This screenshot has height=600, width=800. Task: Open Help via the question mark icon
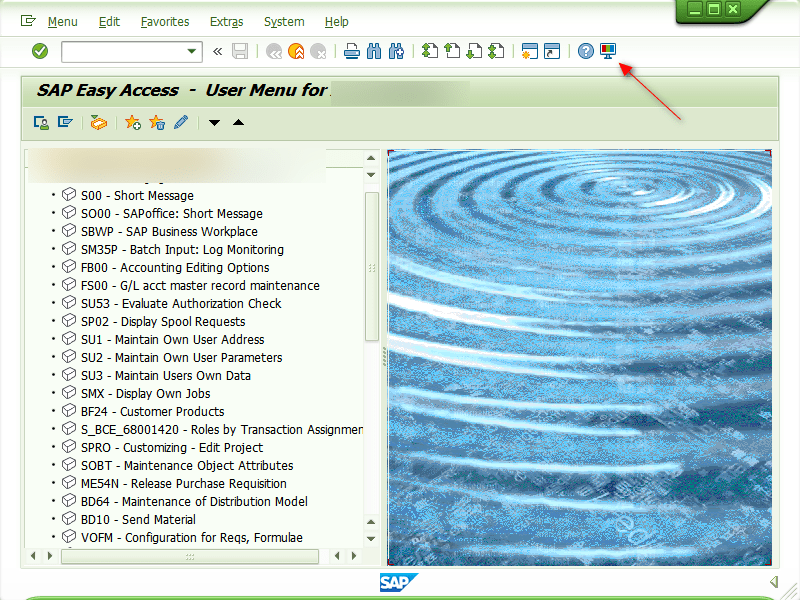pos(586,51)
